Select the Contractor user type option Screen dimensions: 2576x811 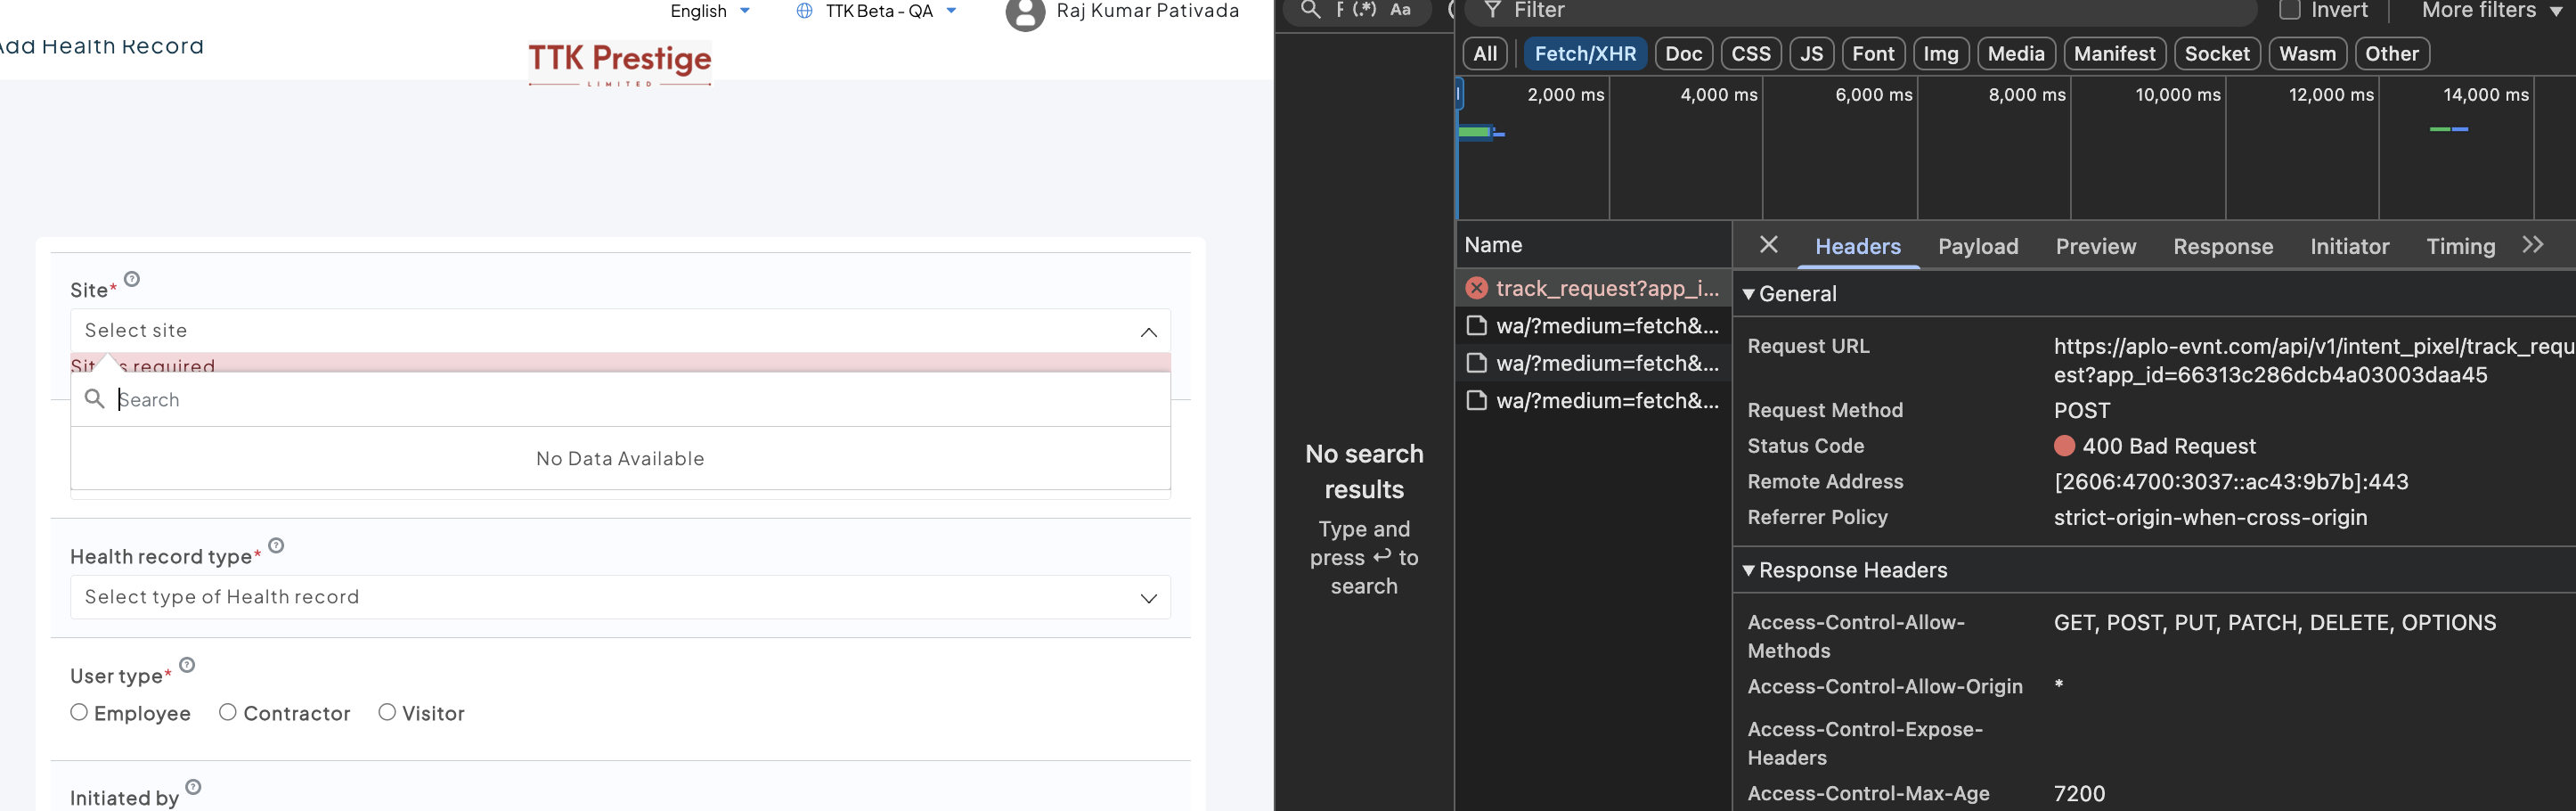click(228, 712)
